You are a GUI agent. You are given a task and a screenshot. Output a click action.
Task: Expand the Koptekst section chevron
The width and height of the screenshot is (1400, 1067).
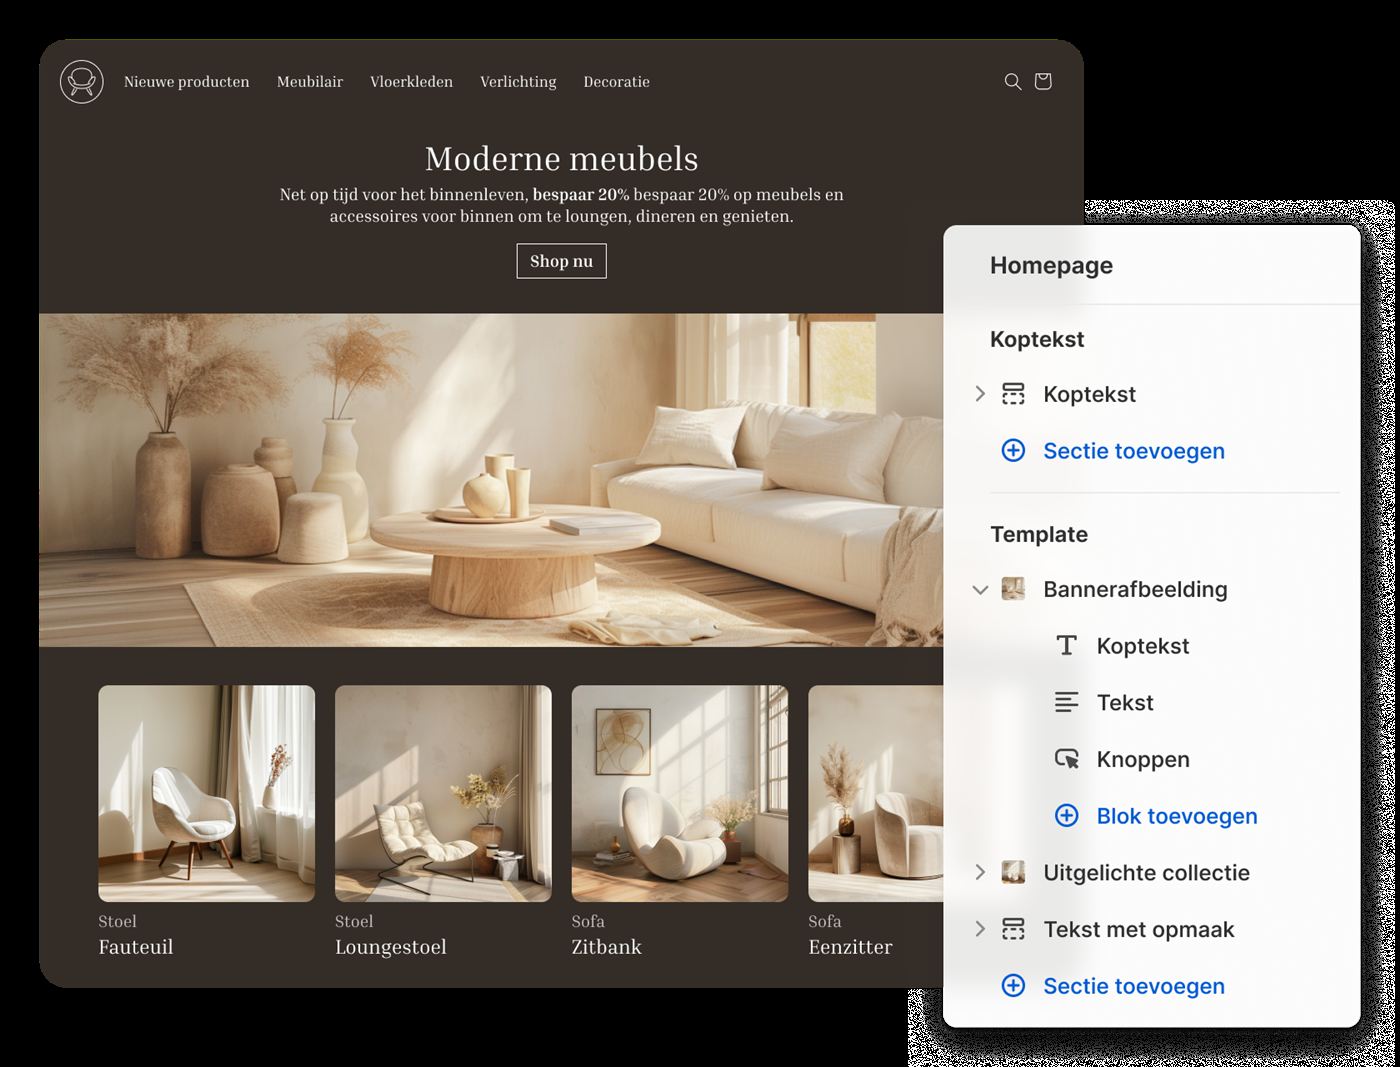coord(980,394)
